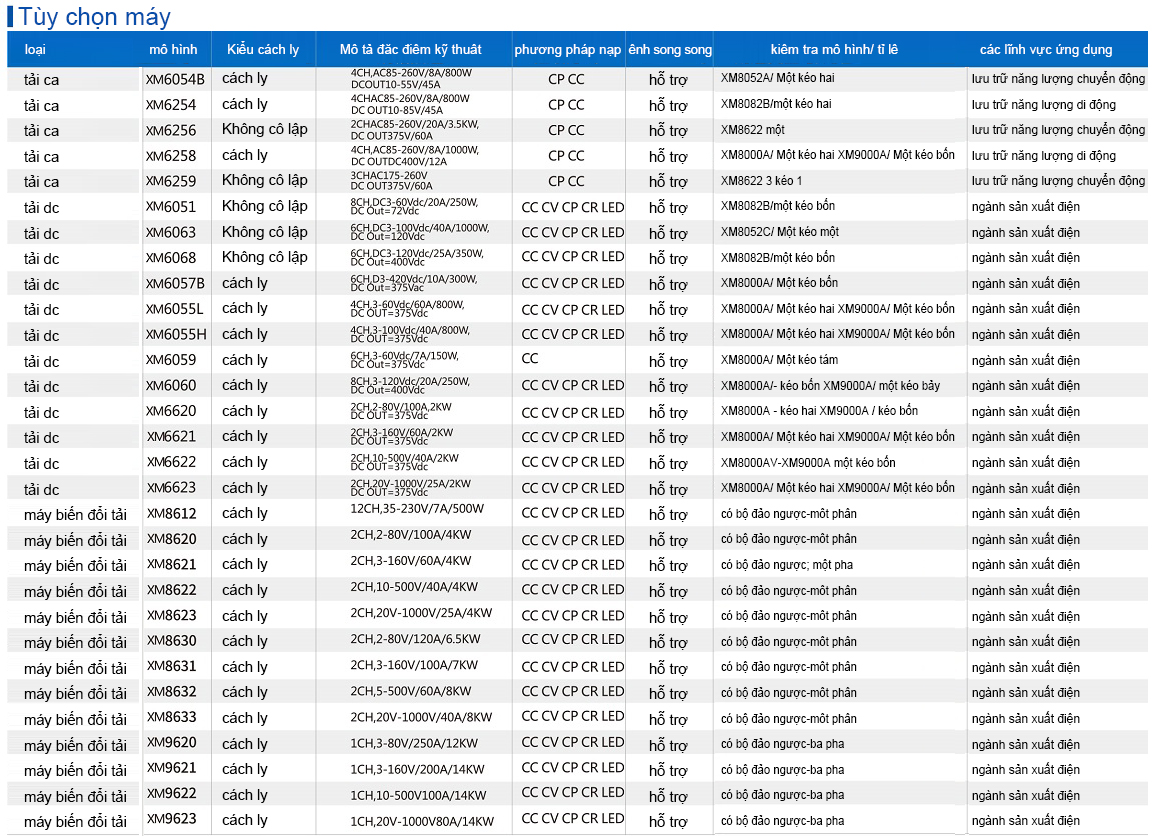Select model cell XM9621
The image size is (1156, 836).
pyautogui.click(x=171, y=768)
